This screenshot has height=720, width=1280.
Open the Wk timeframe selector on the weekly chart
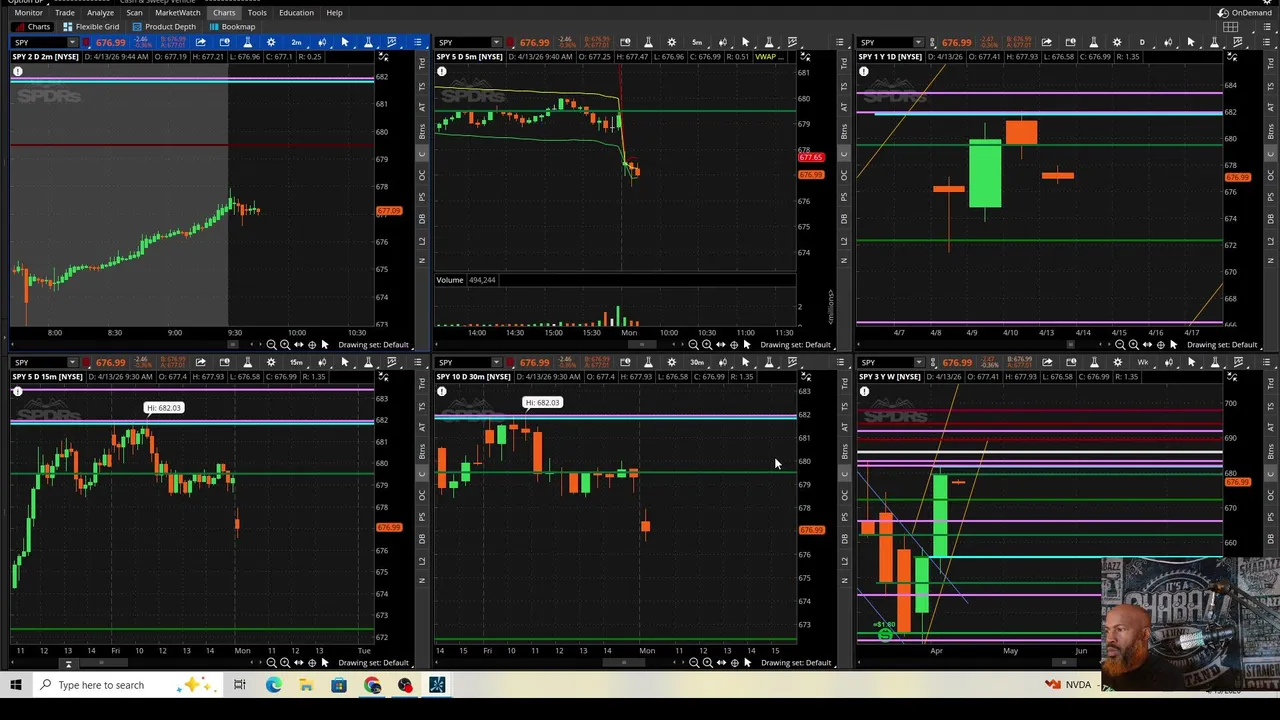1142,361
